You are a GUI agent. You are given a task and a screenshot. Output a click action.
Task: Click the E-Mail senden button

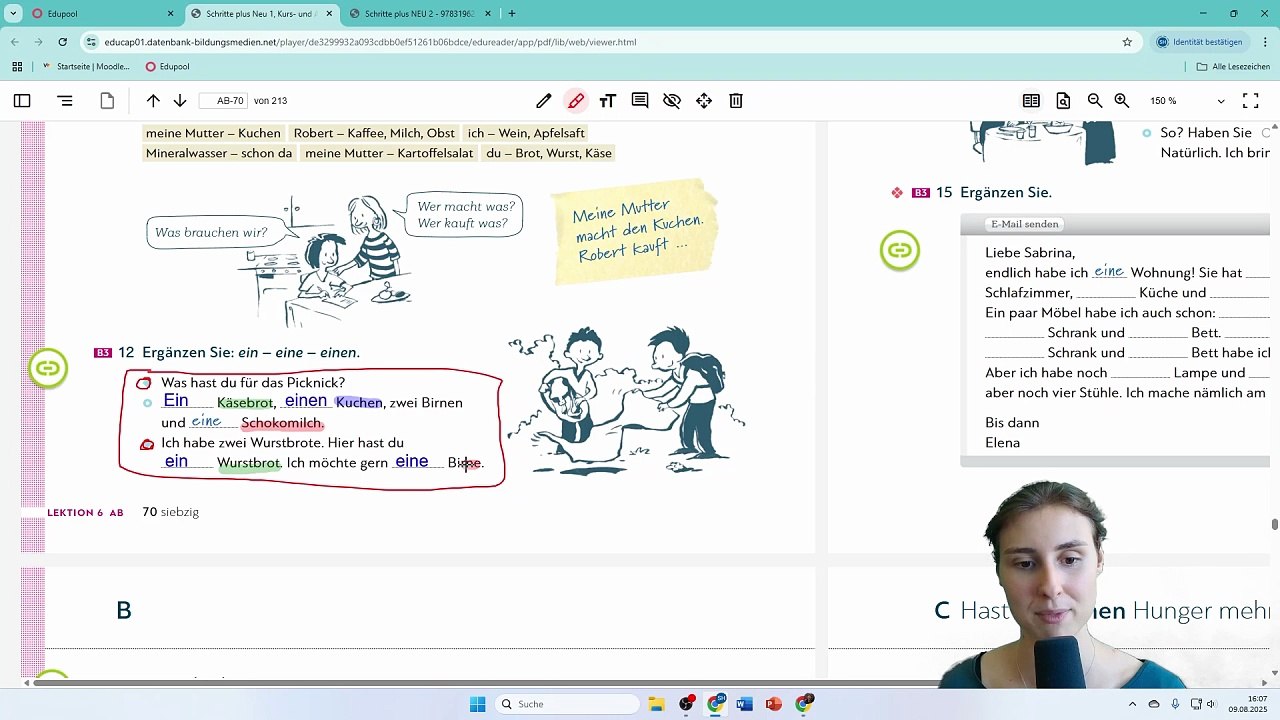pos(1024,224)
